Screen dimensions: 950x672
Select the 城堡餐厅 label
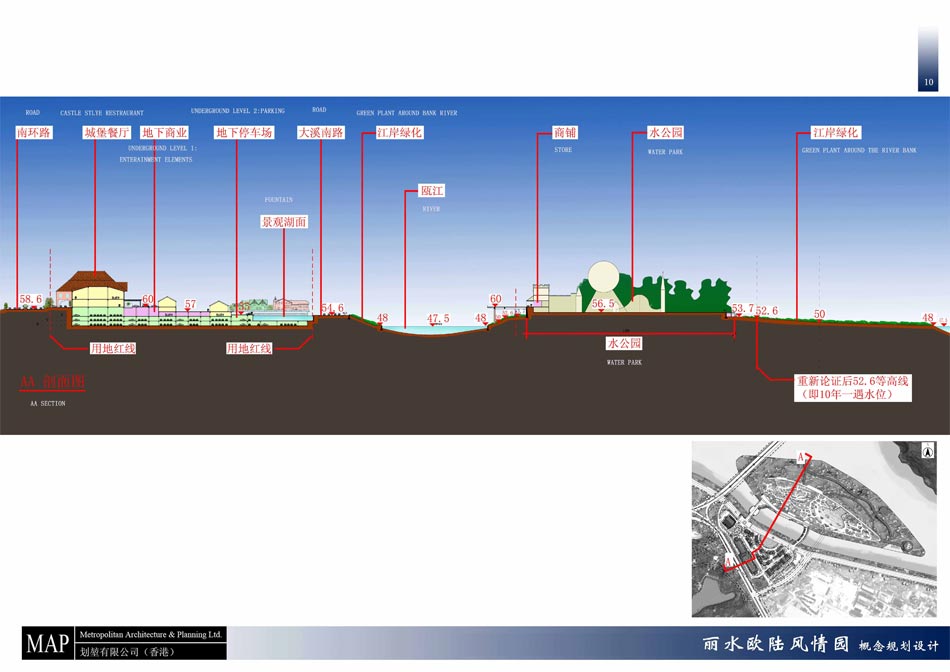pyautogui.click(x=107, y=132)
